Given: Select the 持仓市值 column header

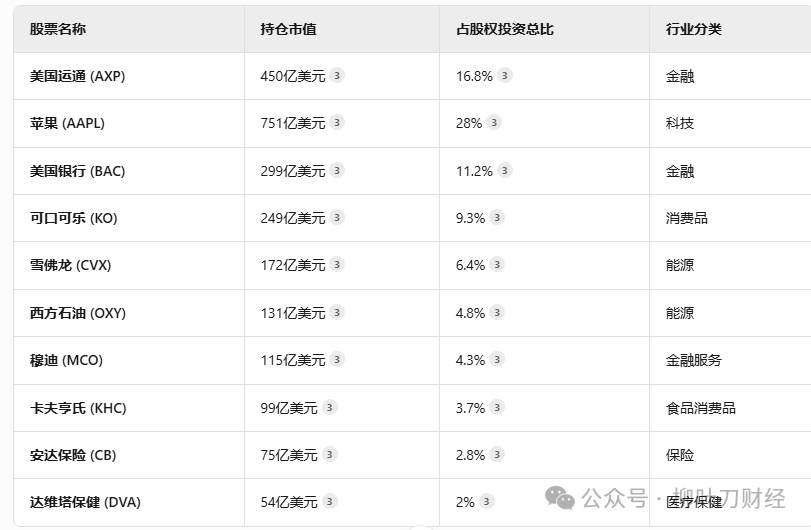Looking at the screenshot, I should [x=288, y=29].
